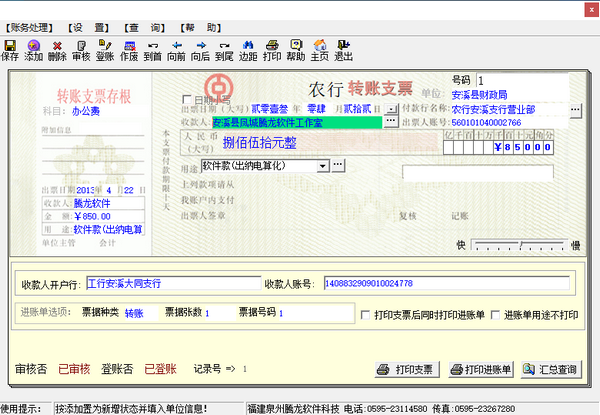Check the 进账单用途不打印 option

(496, 314)
